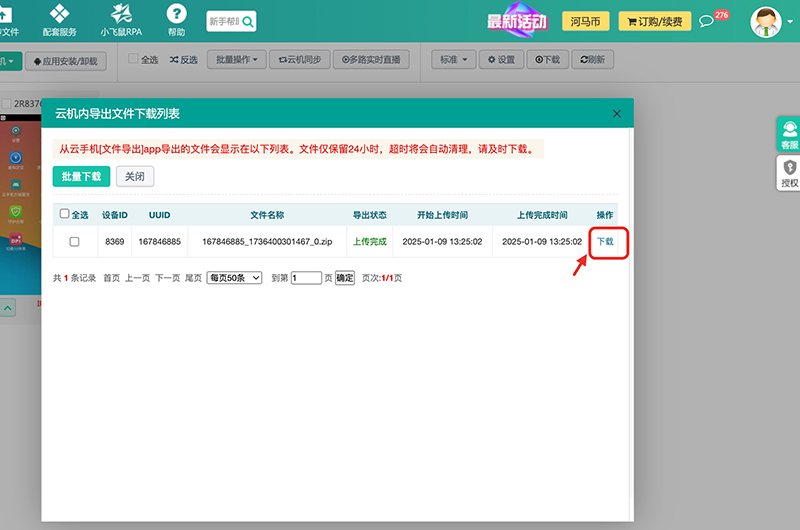Open the user avatar menu
This screenshot has height=530, width=800.
765,22
